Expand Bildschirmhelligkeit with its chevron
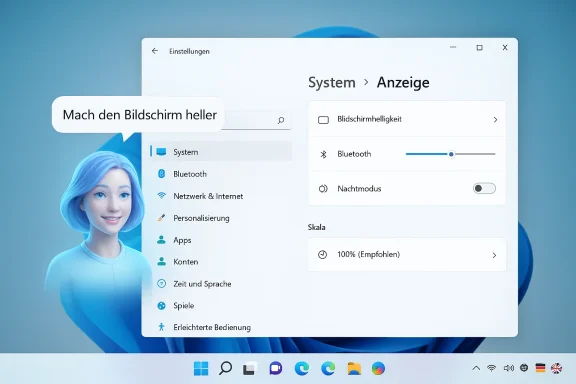The height and width of the screenshot is (384, 576). click(495, 120)
